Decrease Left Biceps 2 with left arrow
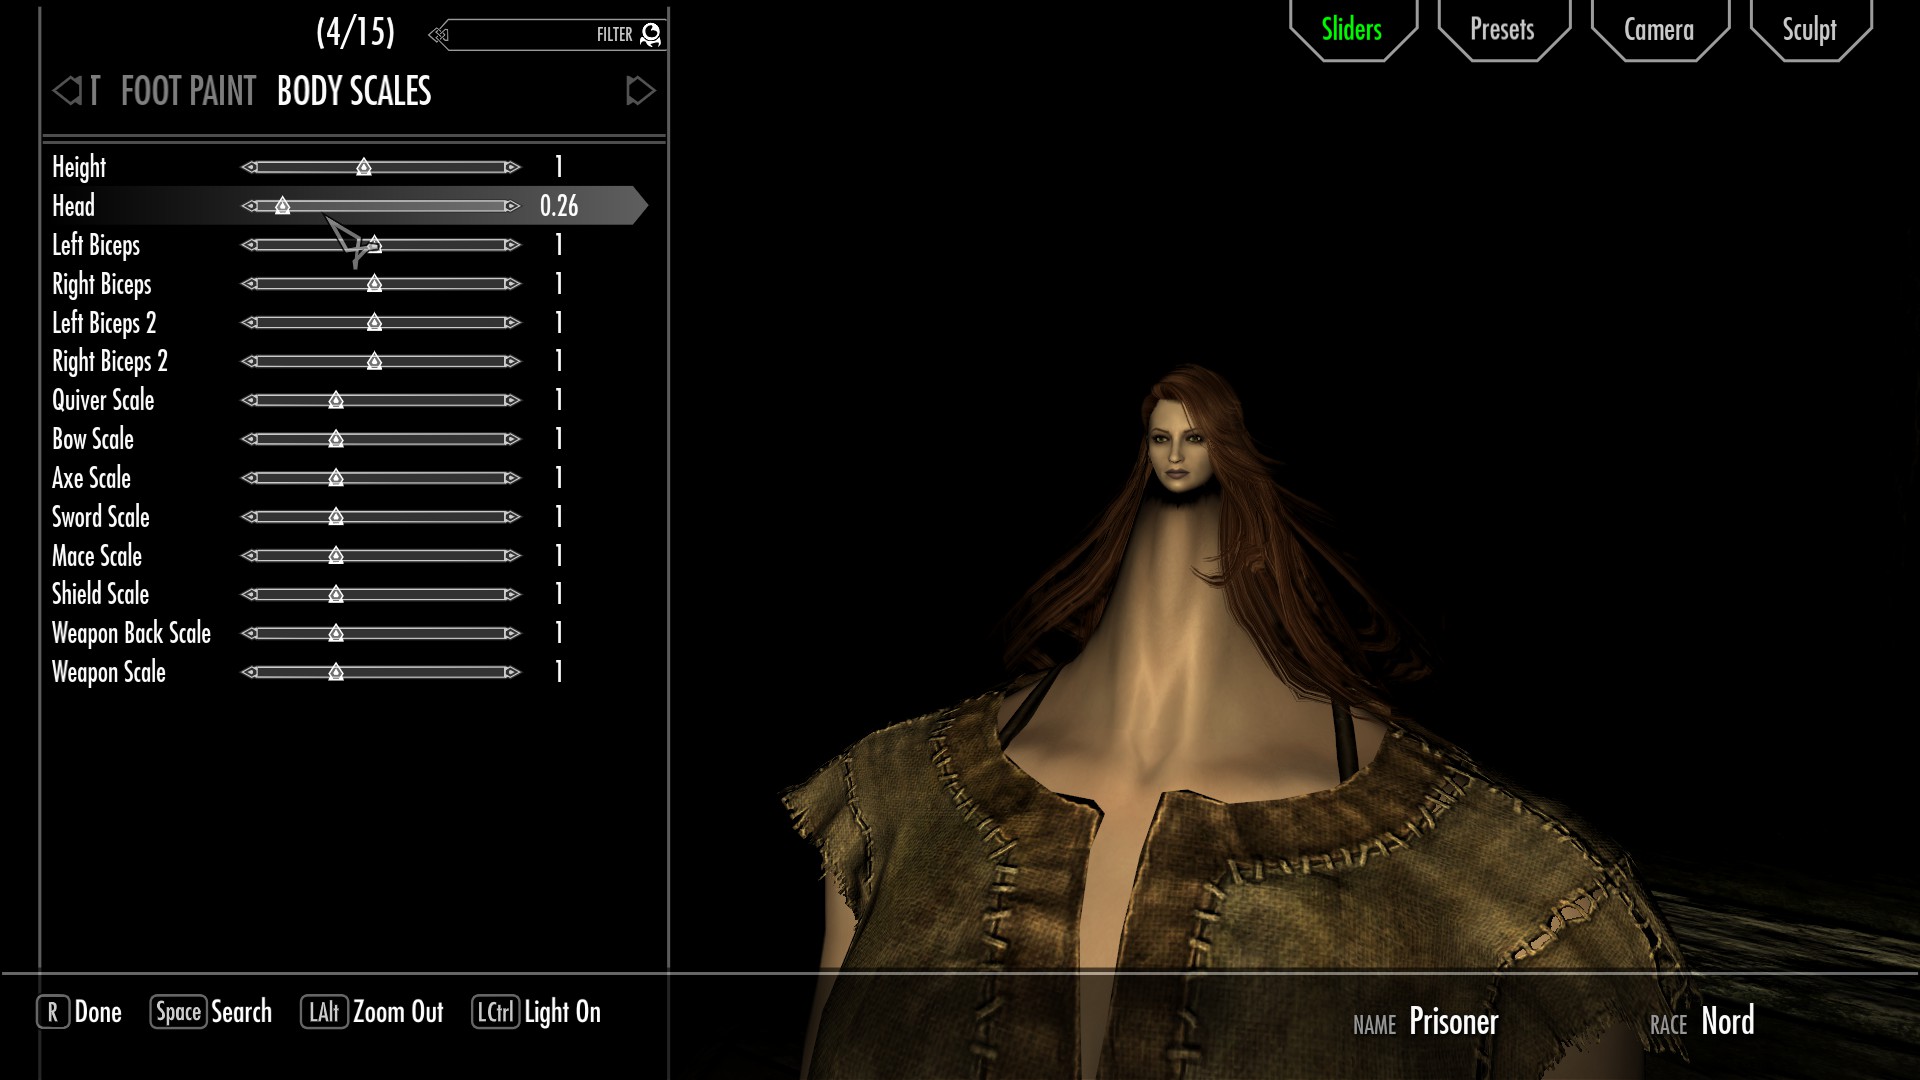The width and height of the screenshot is (1920, 1080). pos(250,322)
